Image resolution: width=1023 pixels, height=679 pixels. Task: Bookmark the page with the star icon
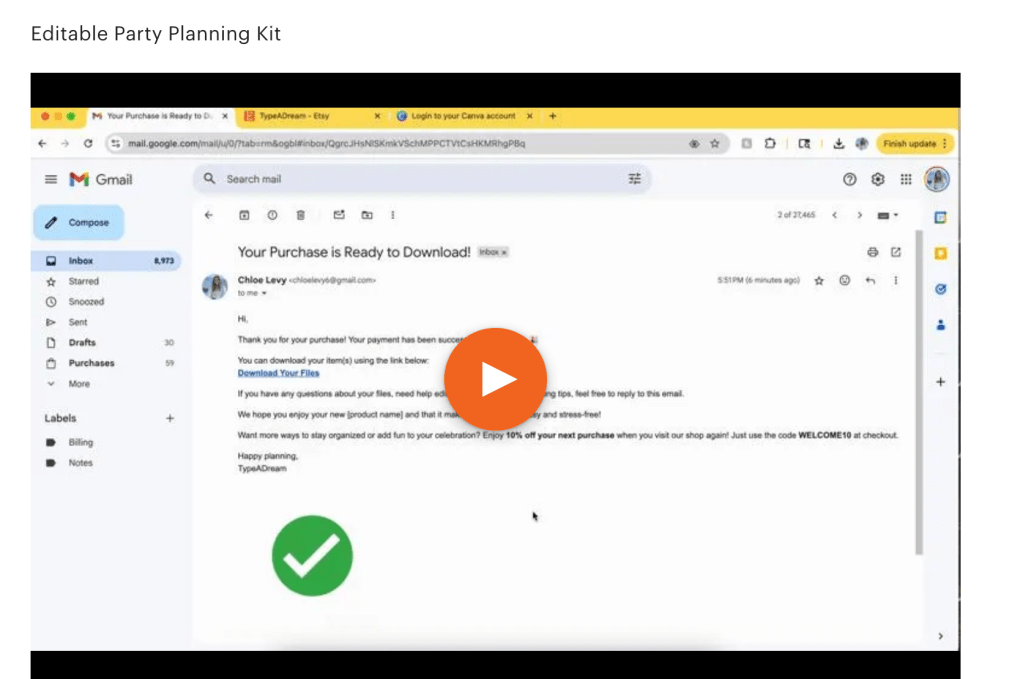coord(715,144)
